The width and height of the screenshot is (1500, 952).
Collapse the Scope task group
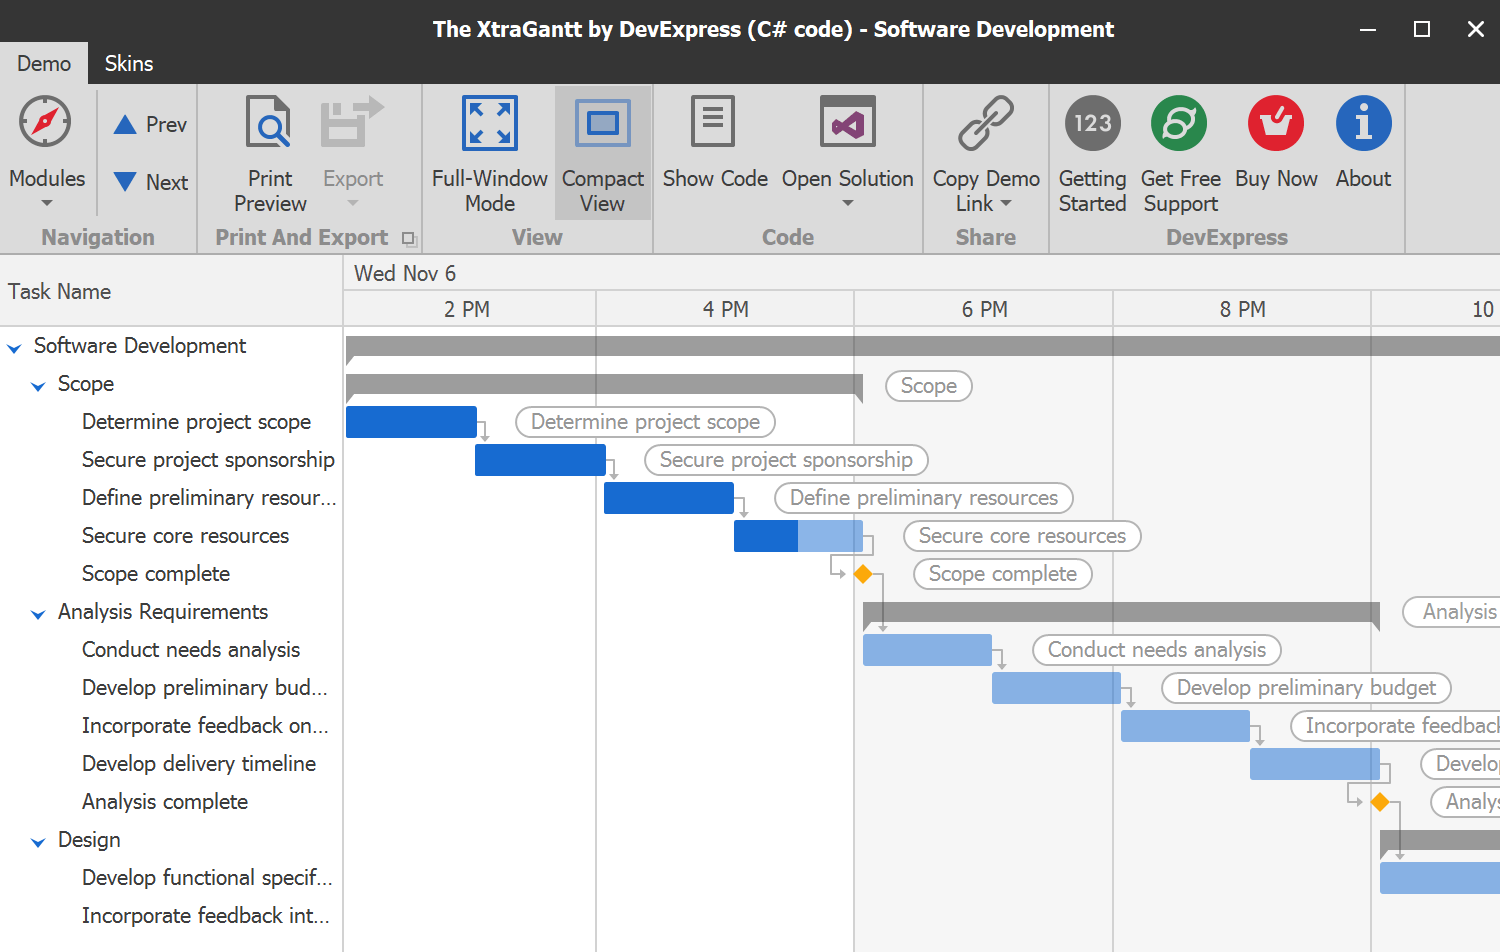click(38, 385)
